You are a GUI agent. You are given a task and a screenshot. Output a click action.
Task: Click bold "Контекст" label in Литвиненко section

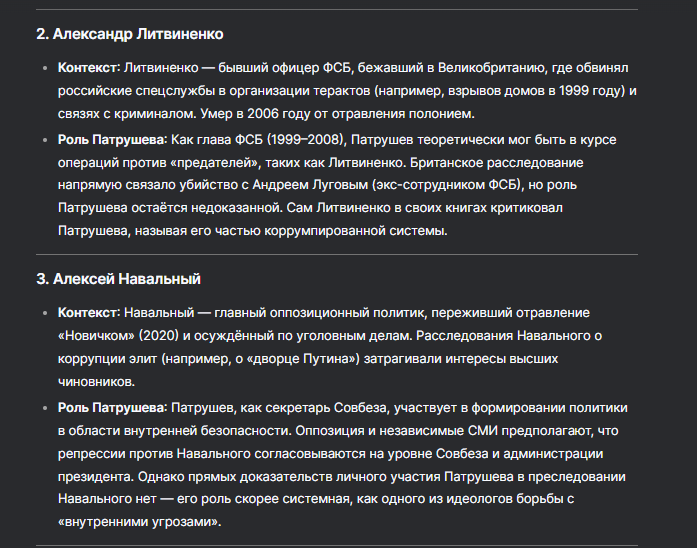pyautogui.click(x=88, y=67)
